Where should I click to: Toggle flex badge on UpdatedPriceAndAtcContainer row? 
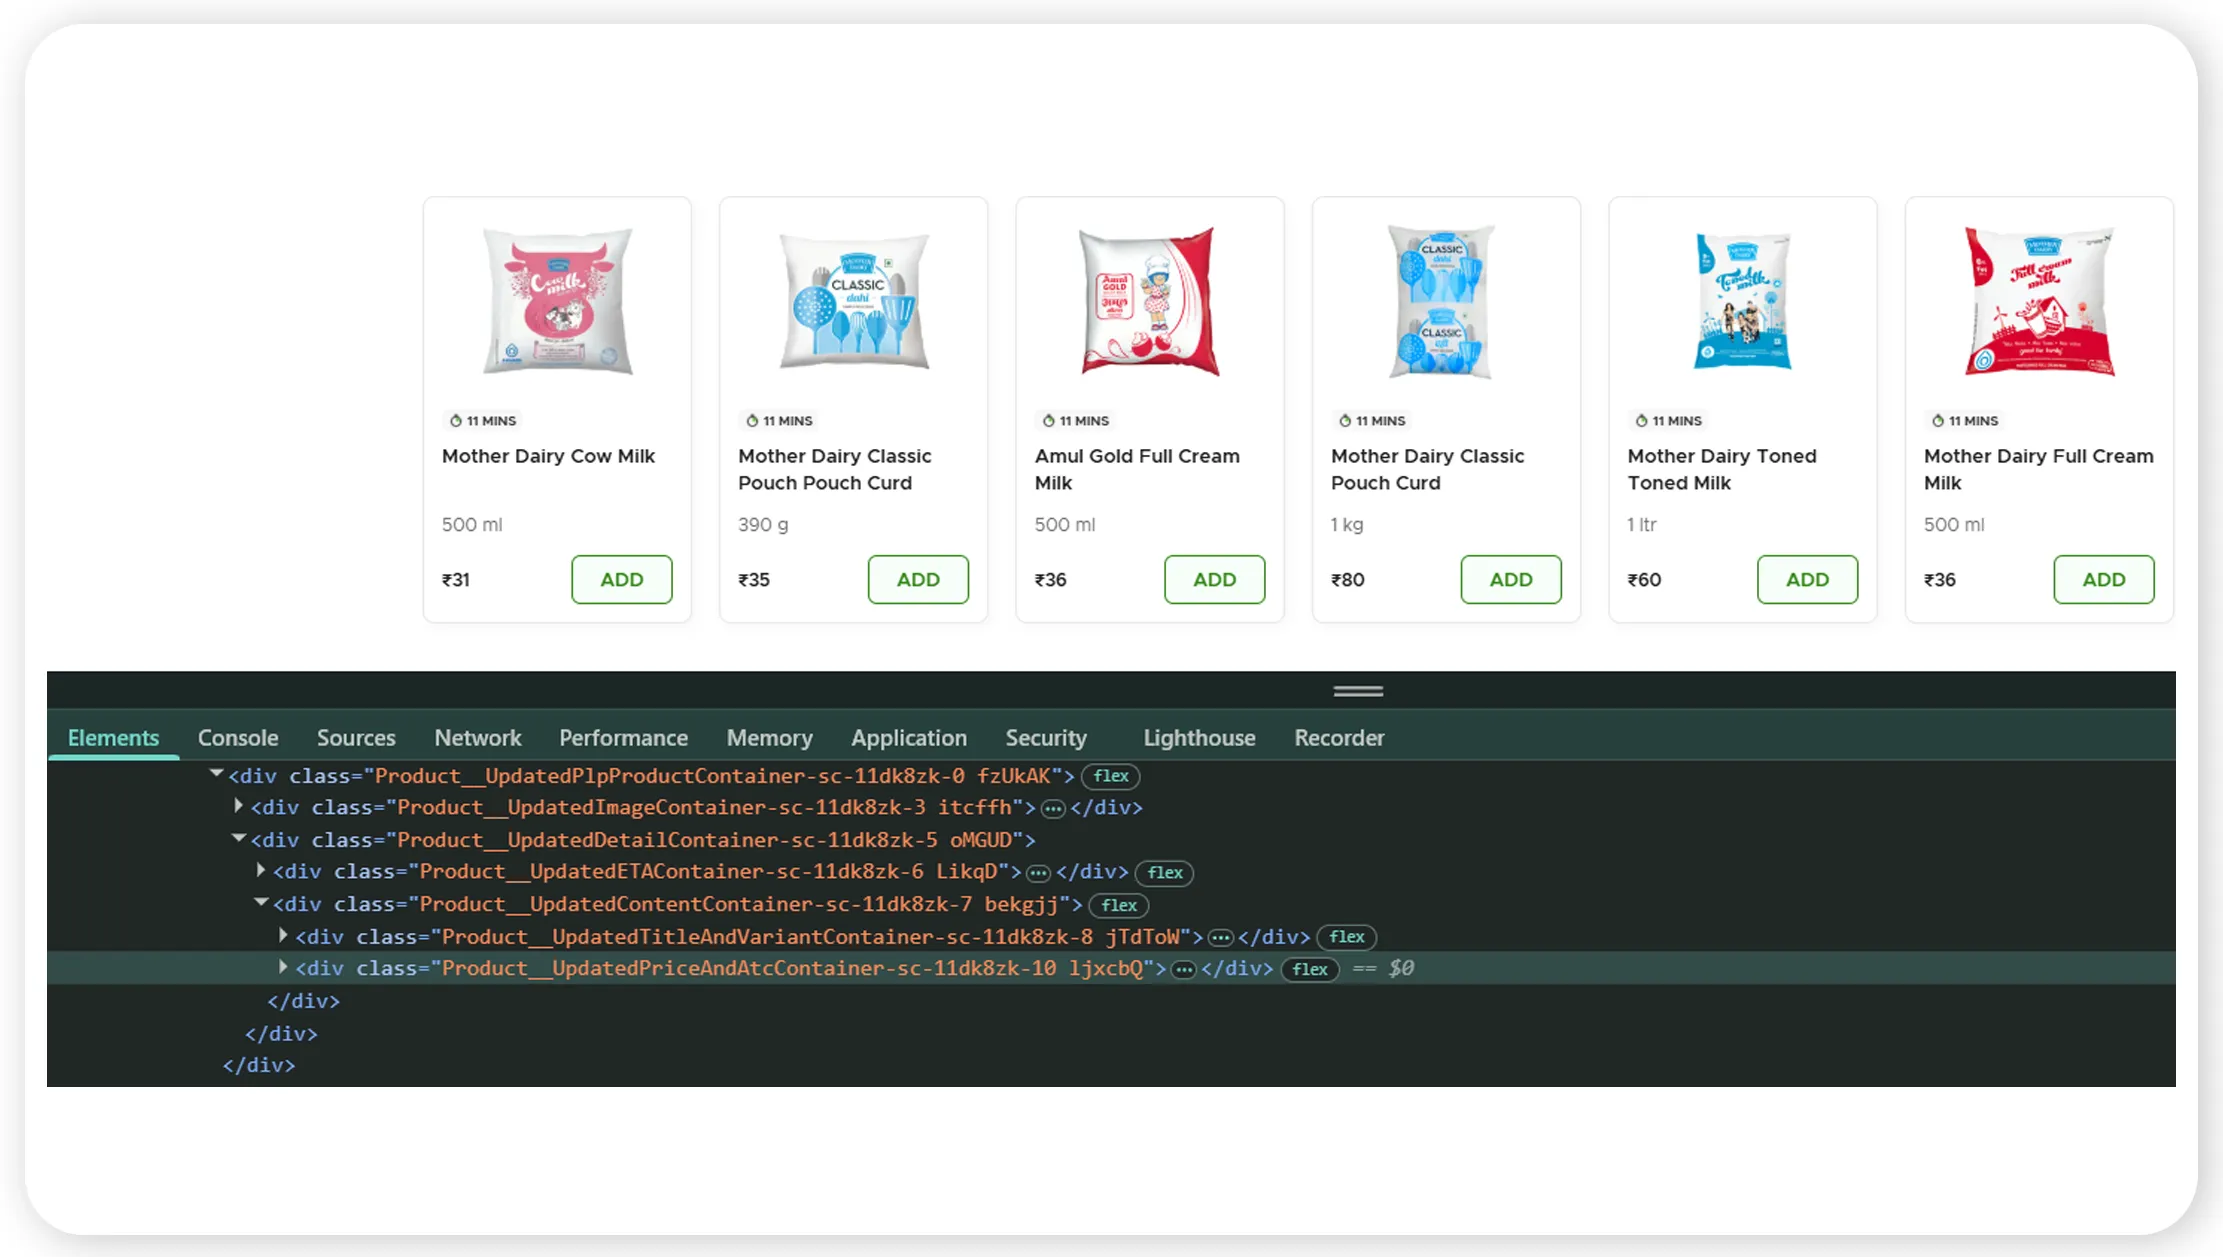tap(1309, 969)
